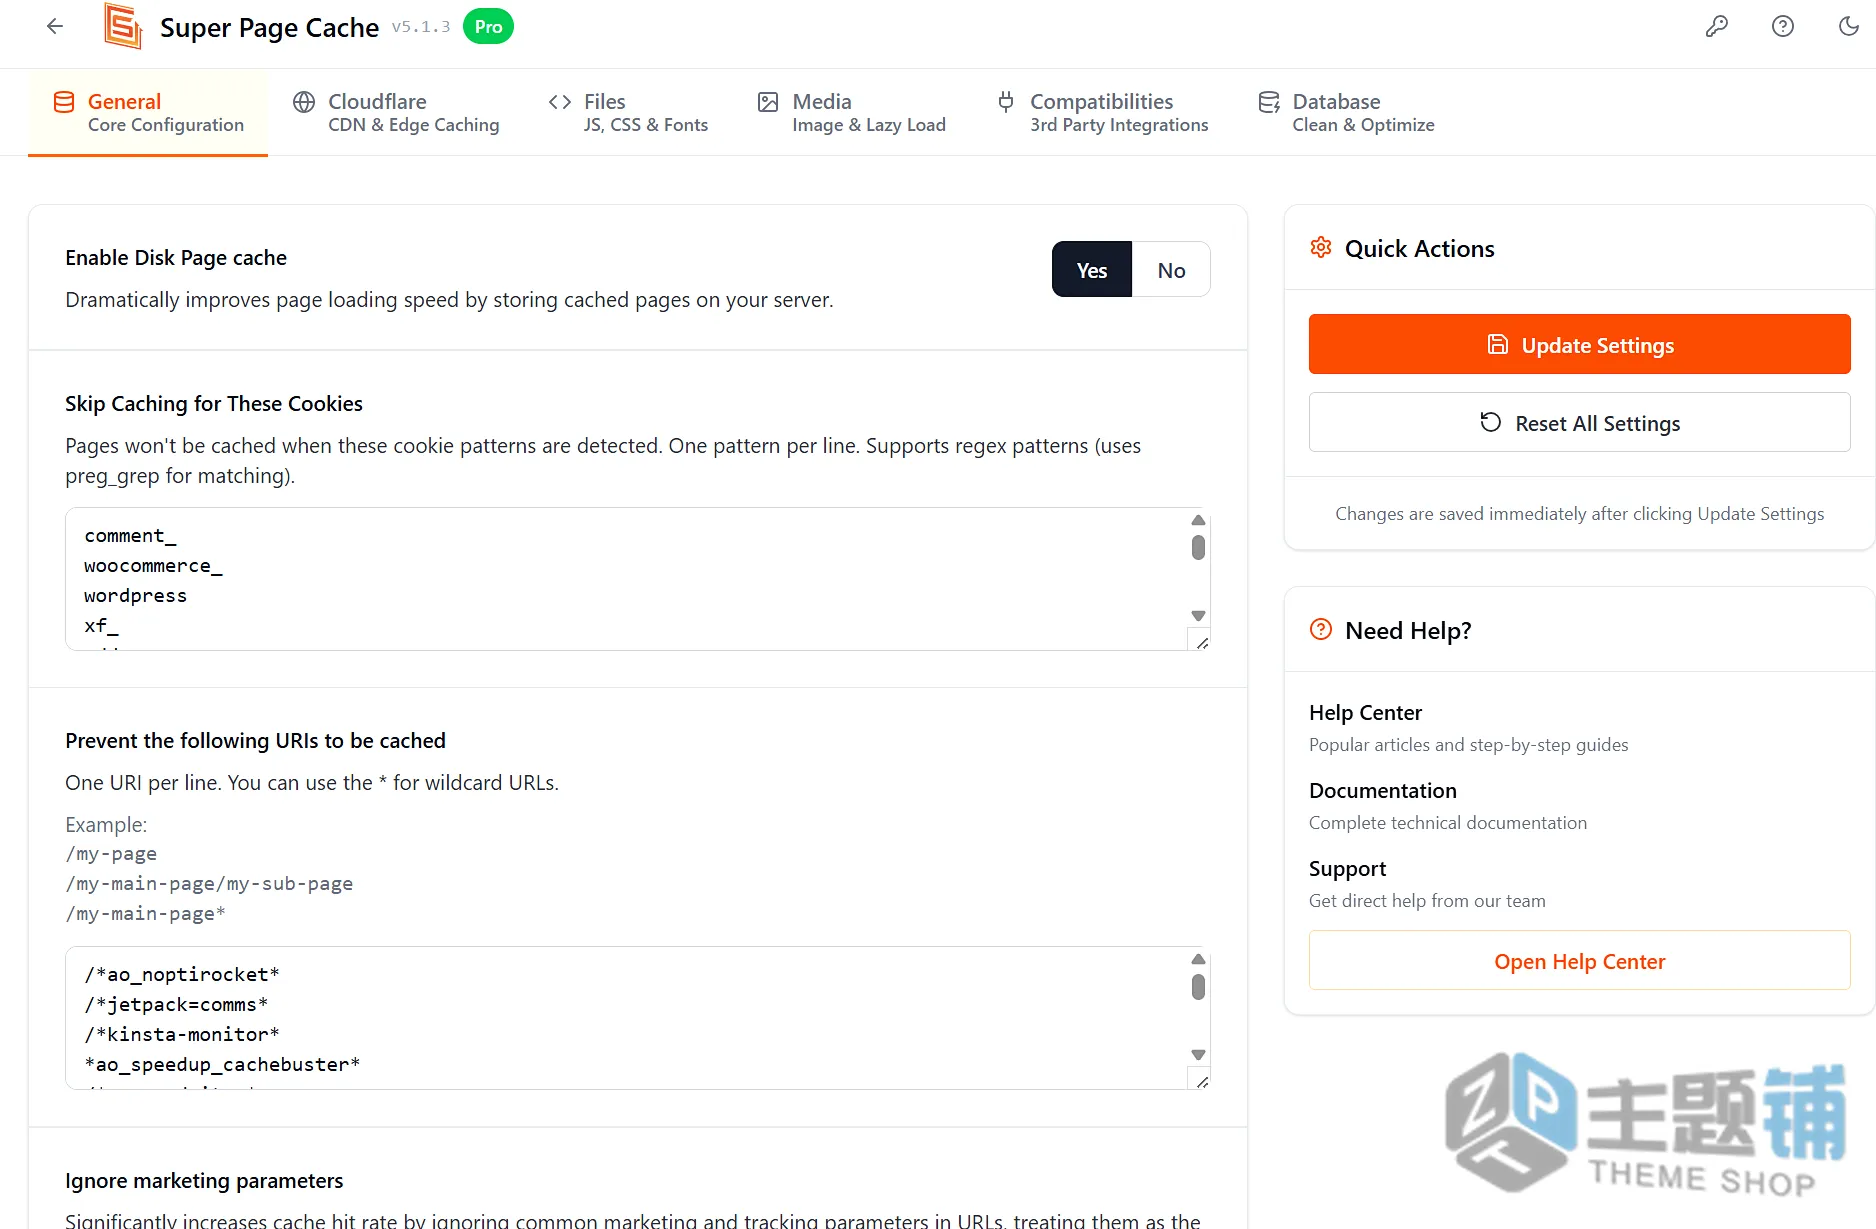Set Enable Disk Page cache to Yes
The width and height of the screenshot is (1876, 1229).
coord(1092,270)
